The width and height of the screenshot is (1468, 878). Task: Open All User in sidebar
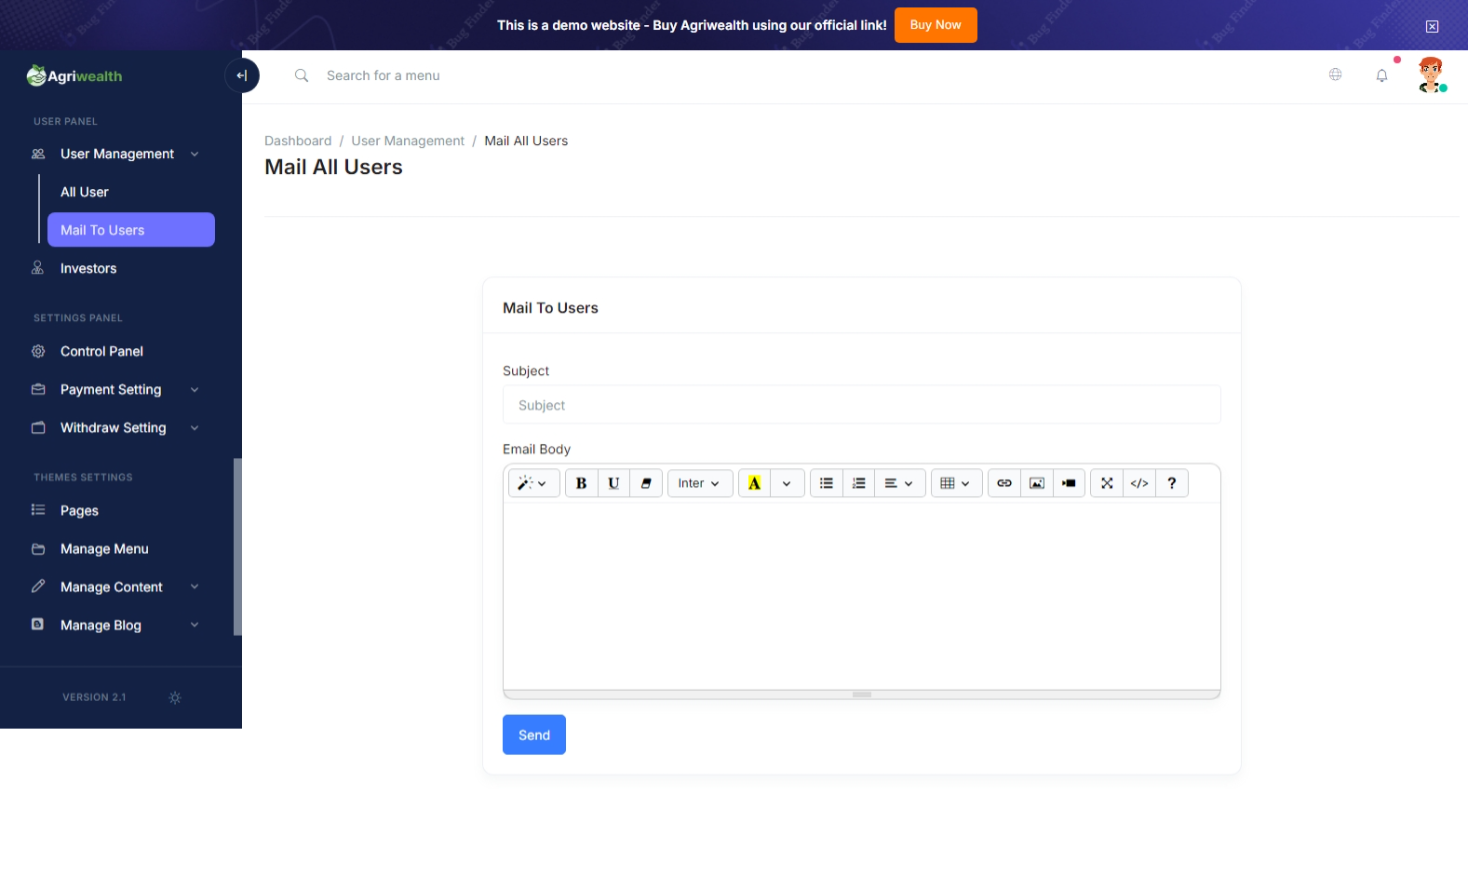tap(85, 192)
